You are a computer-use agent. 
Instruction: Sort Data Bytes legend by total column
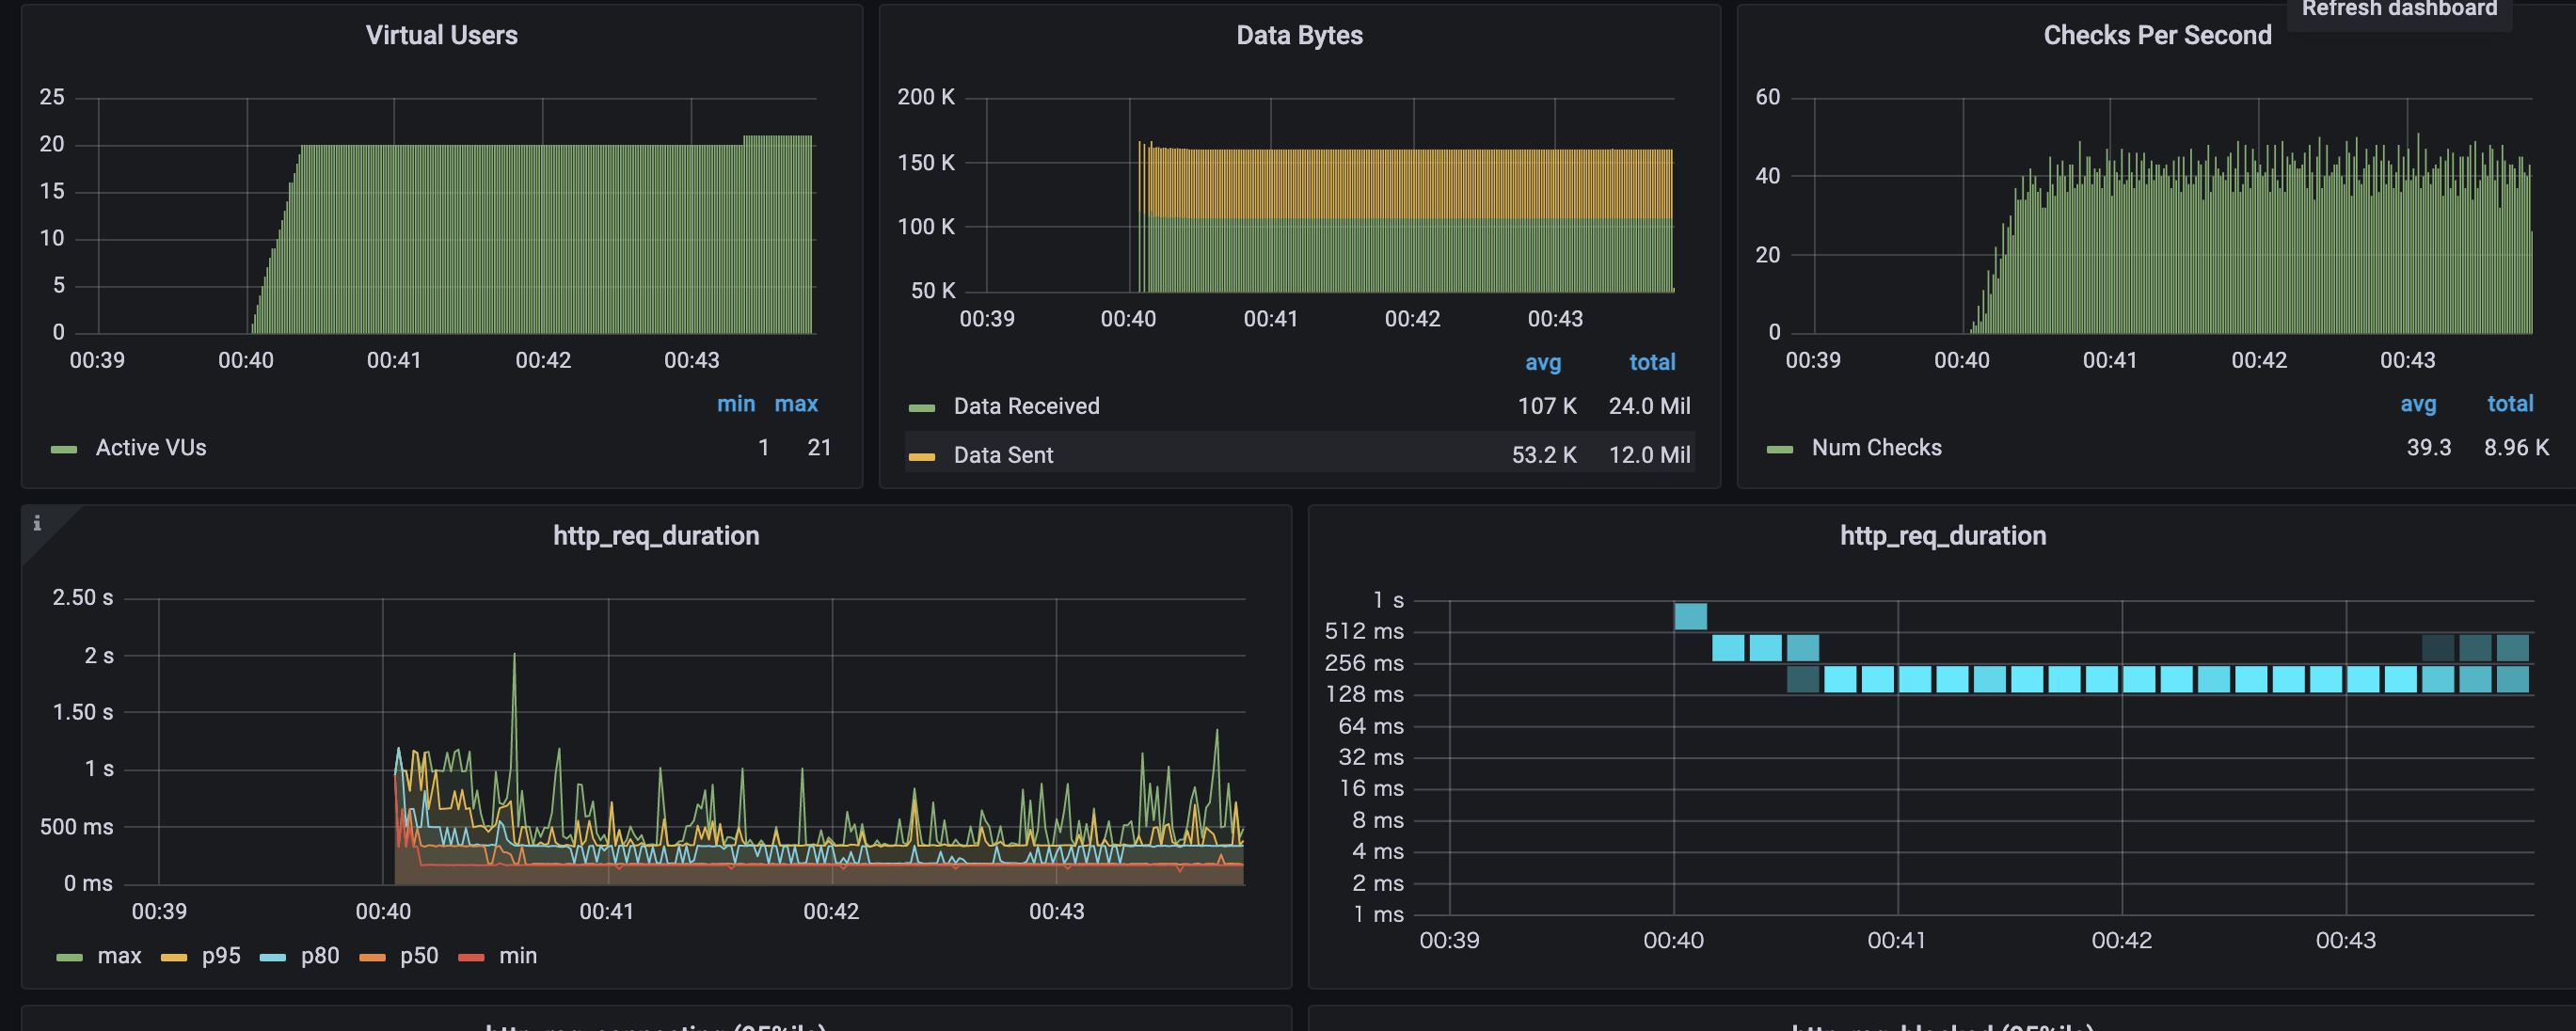(x=1652, y=362)
